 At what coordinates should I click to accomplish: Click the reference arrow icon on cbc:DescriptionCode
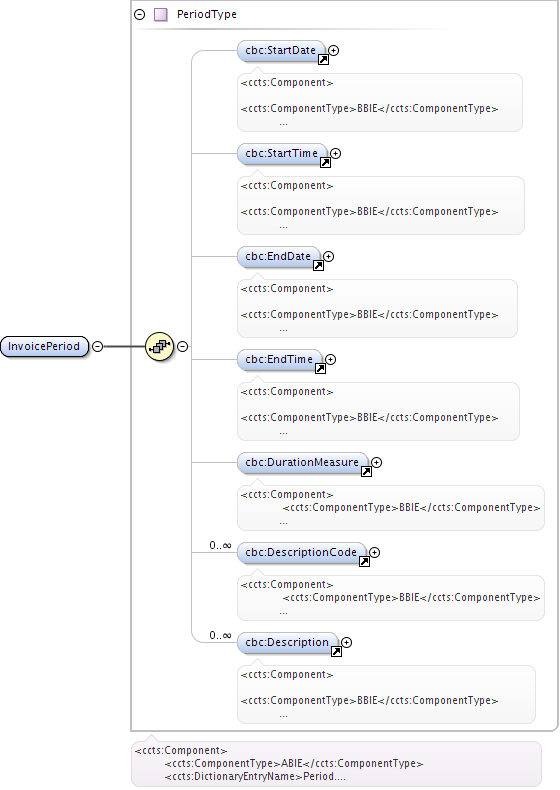[x=364, y=561]
